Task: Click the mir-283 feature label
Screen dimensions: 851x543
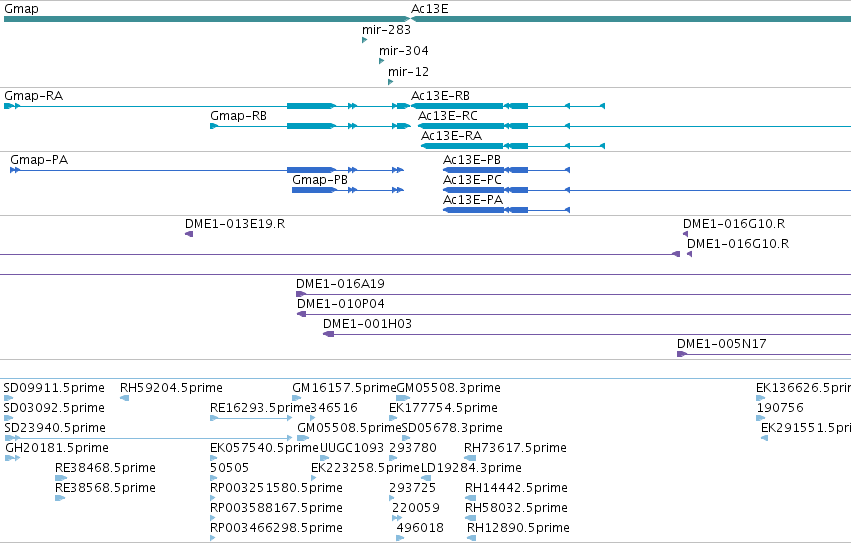Action: pyautogui.click(x=386, y=30)
